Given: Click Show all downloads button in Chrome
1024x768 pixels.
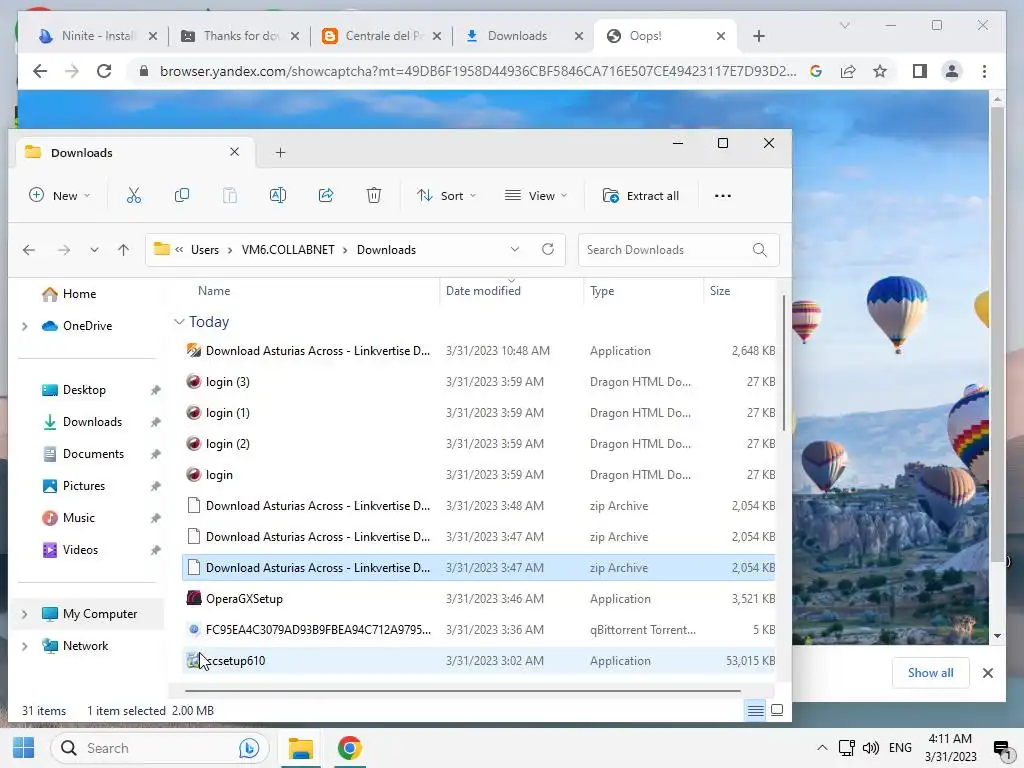Looking at the screenshot, I should click(x=930, y=673).
